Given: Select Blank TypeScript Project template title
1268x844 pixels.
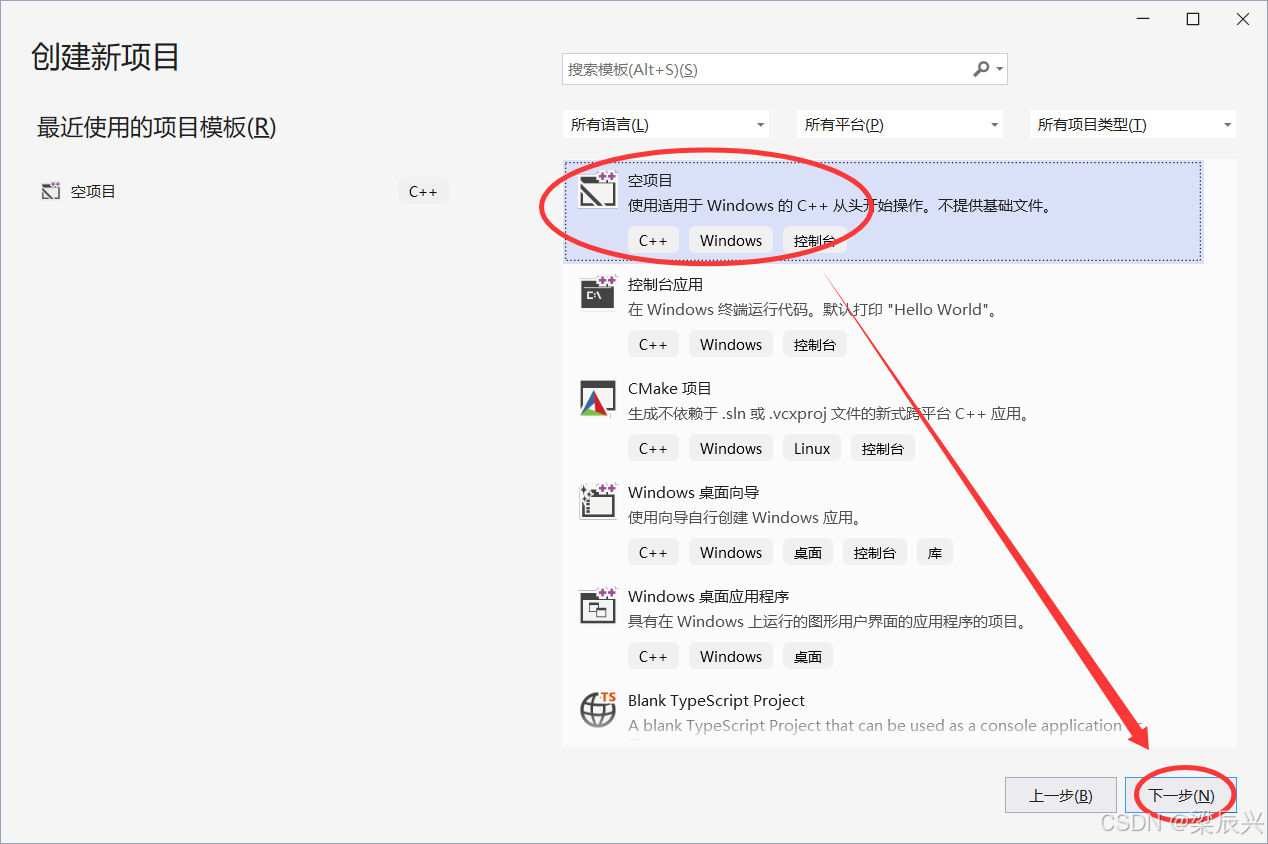Looking at the screenshot, I should pyautogui.click(x=716, y=700).
